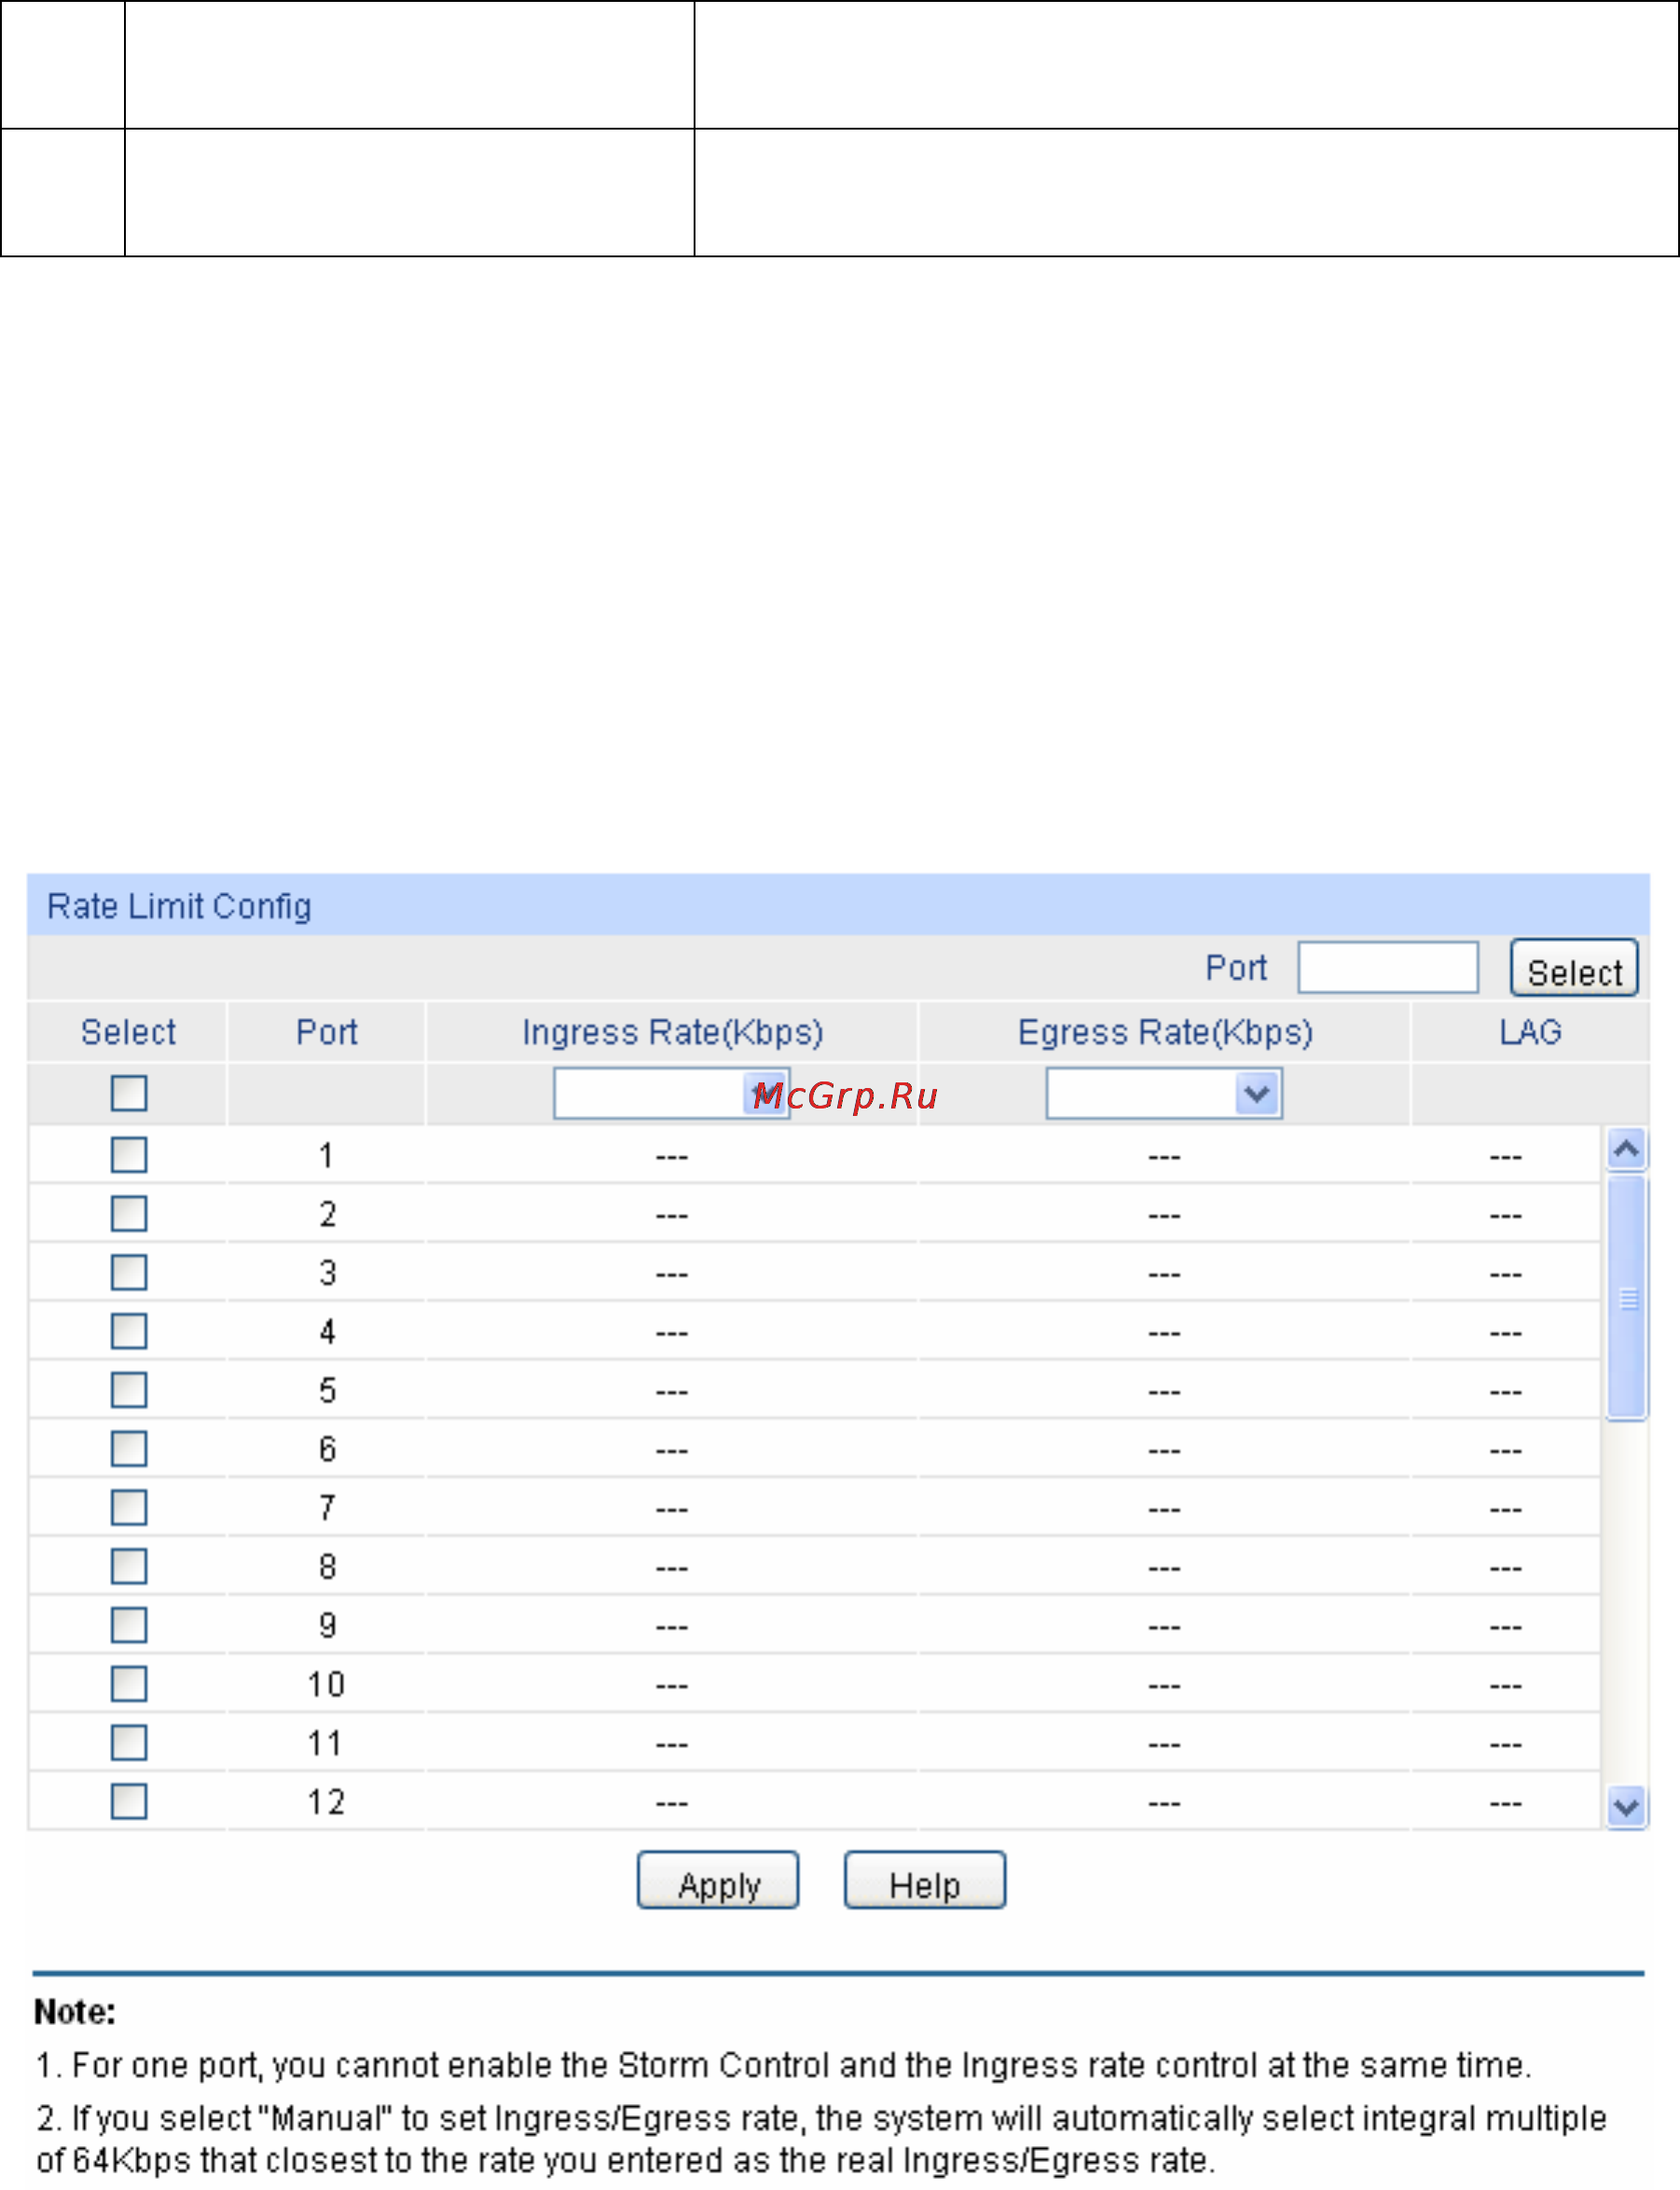Open the Ingress Rate dropdown

click(671, 1093)
